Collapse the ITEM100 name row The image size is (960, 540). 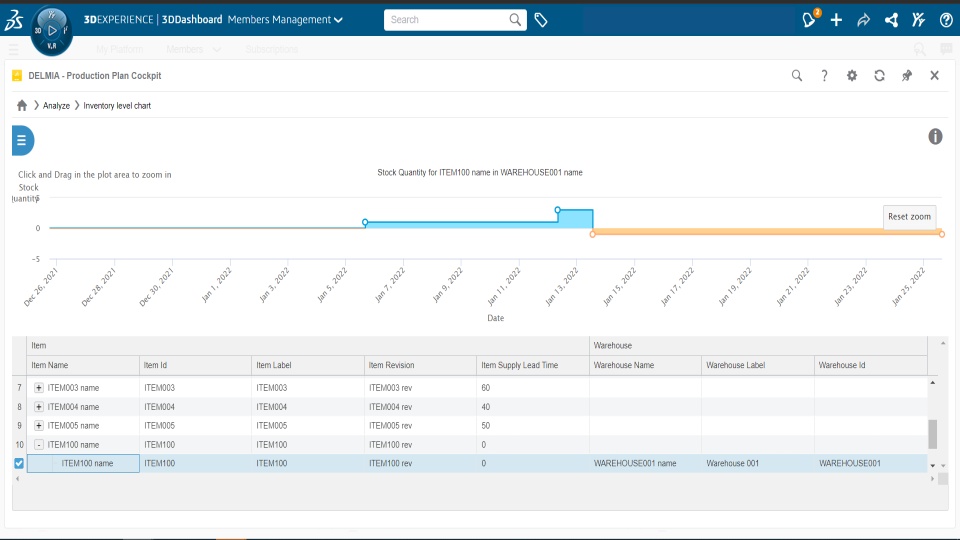(x=39, y=444)
